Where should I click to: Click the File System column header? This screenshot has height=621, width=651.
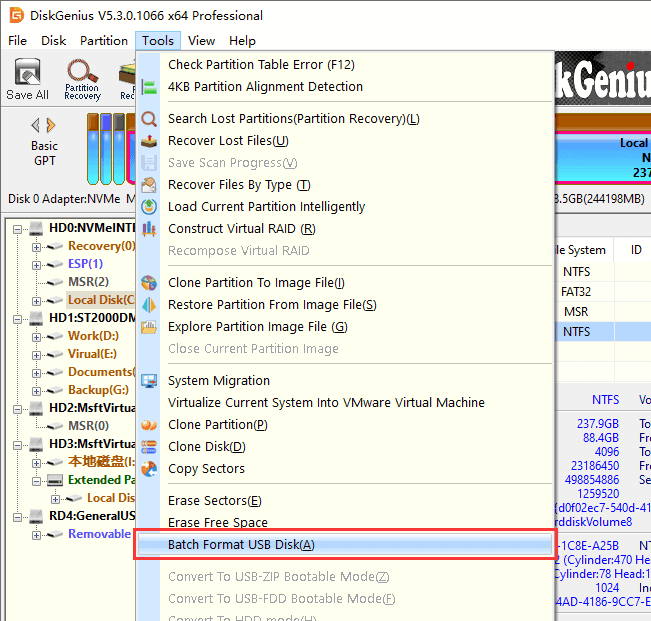[x=580, y=250]
